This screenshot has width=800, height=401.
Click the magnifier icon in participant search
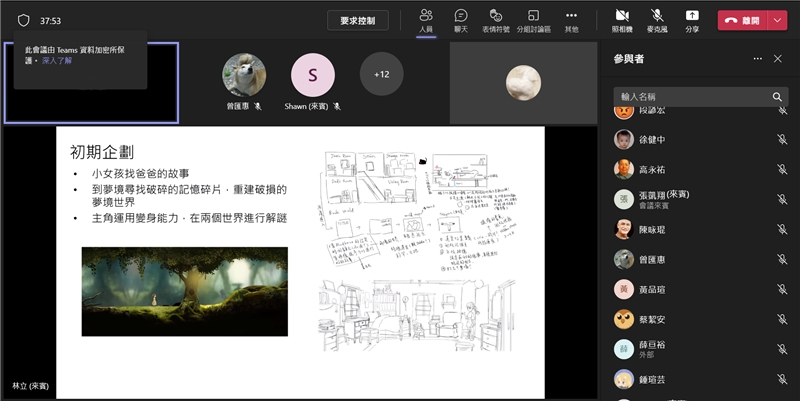pyautogui.click(x=777, y=97)
